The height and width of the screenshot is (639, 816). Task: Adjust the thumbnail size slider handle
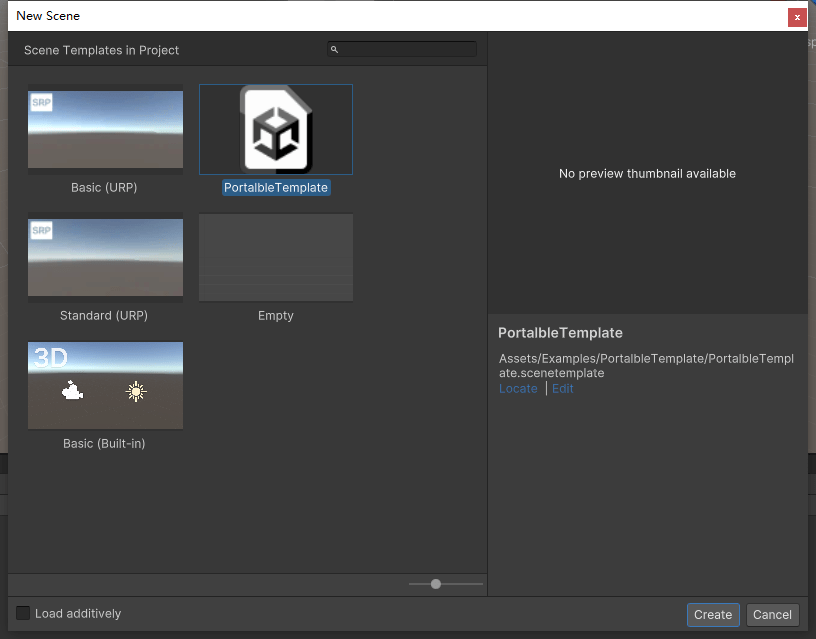436,584
